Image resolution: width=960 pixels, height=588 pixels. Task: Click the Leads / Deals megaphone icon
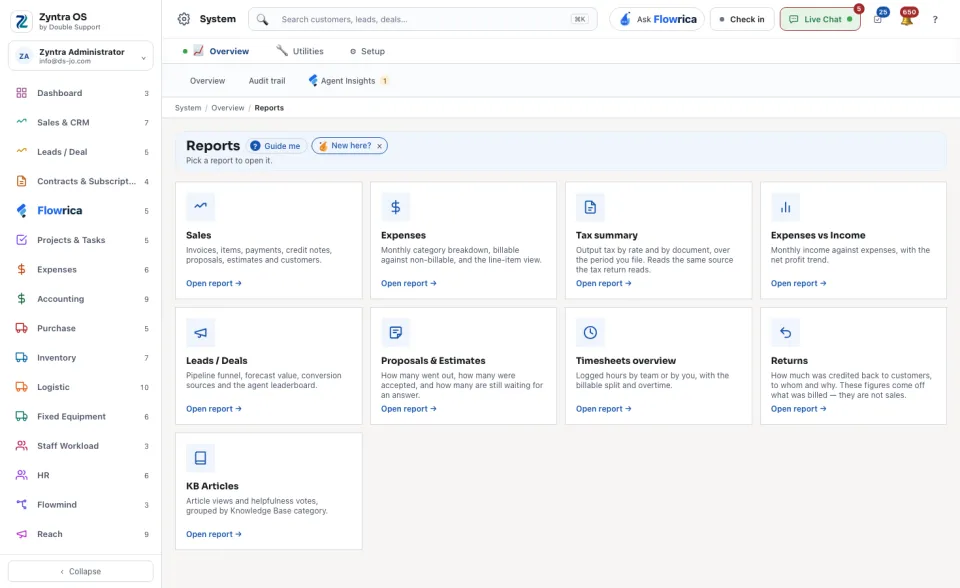pyautogui.click(x=200, y=332)
